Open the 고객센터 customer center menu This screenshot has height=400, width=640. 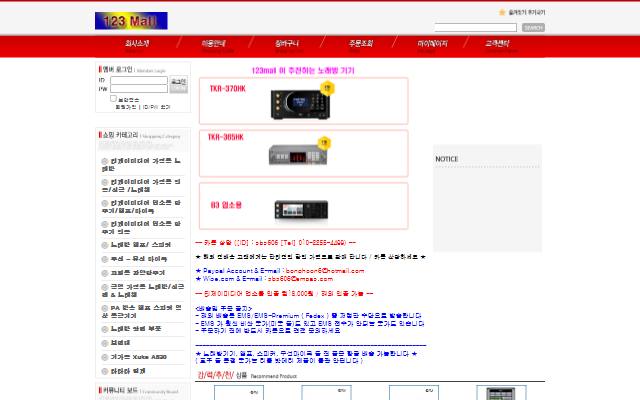click(497, 44)
